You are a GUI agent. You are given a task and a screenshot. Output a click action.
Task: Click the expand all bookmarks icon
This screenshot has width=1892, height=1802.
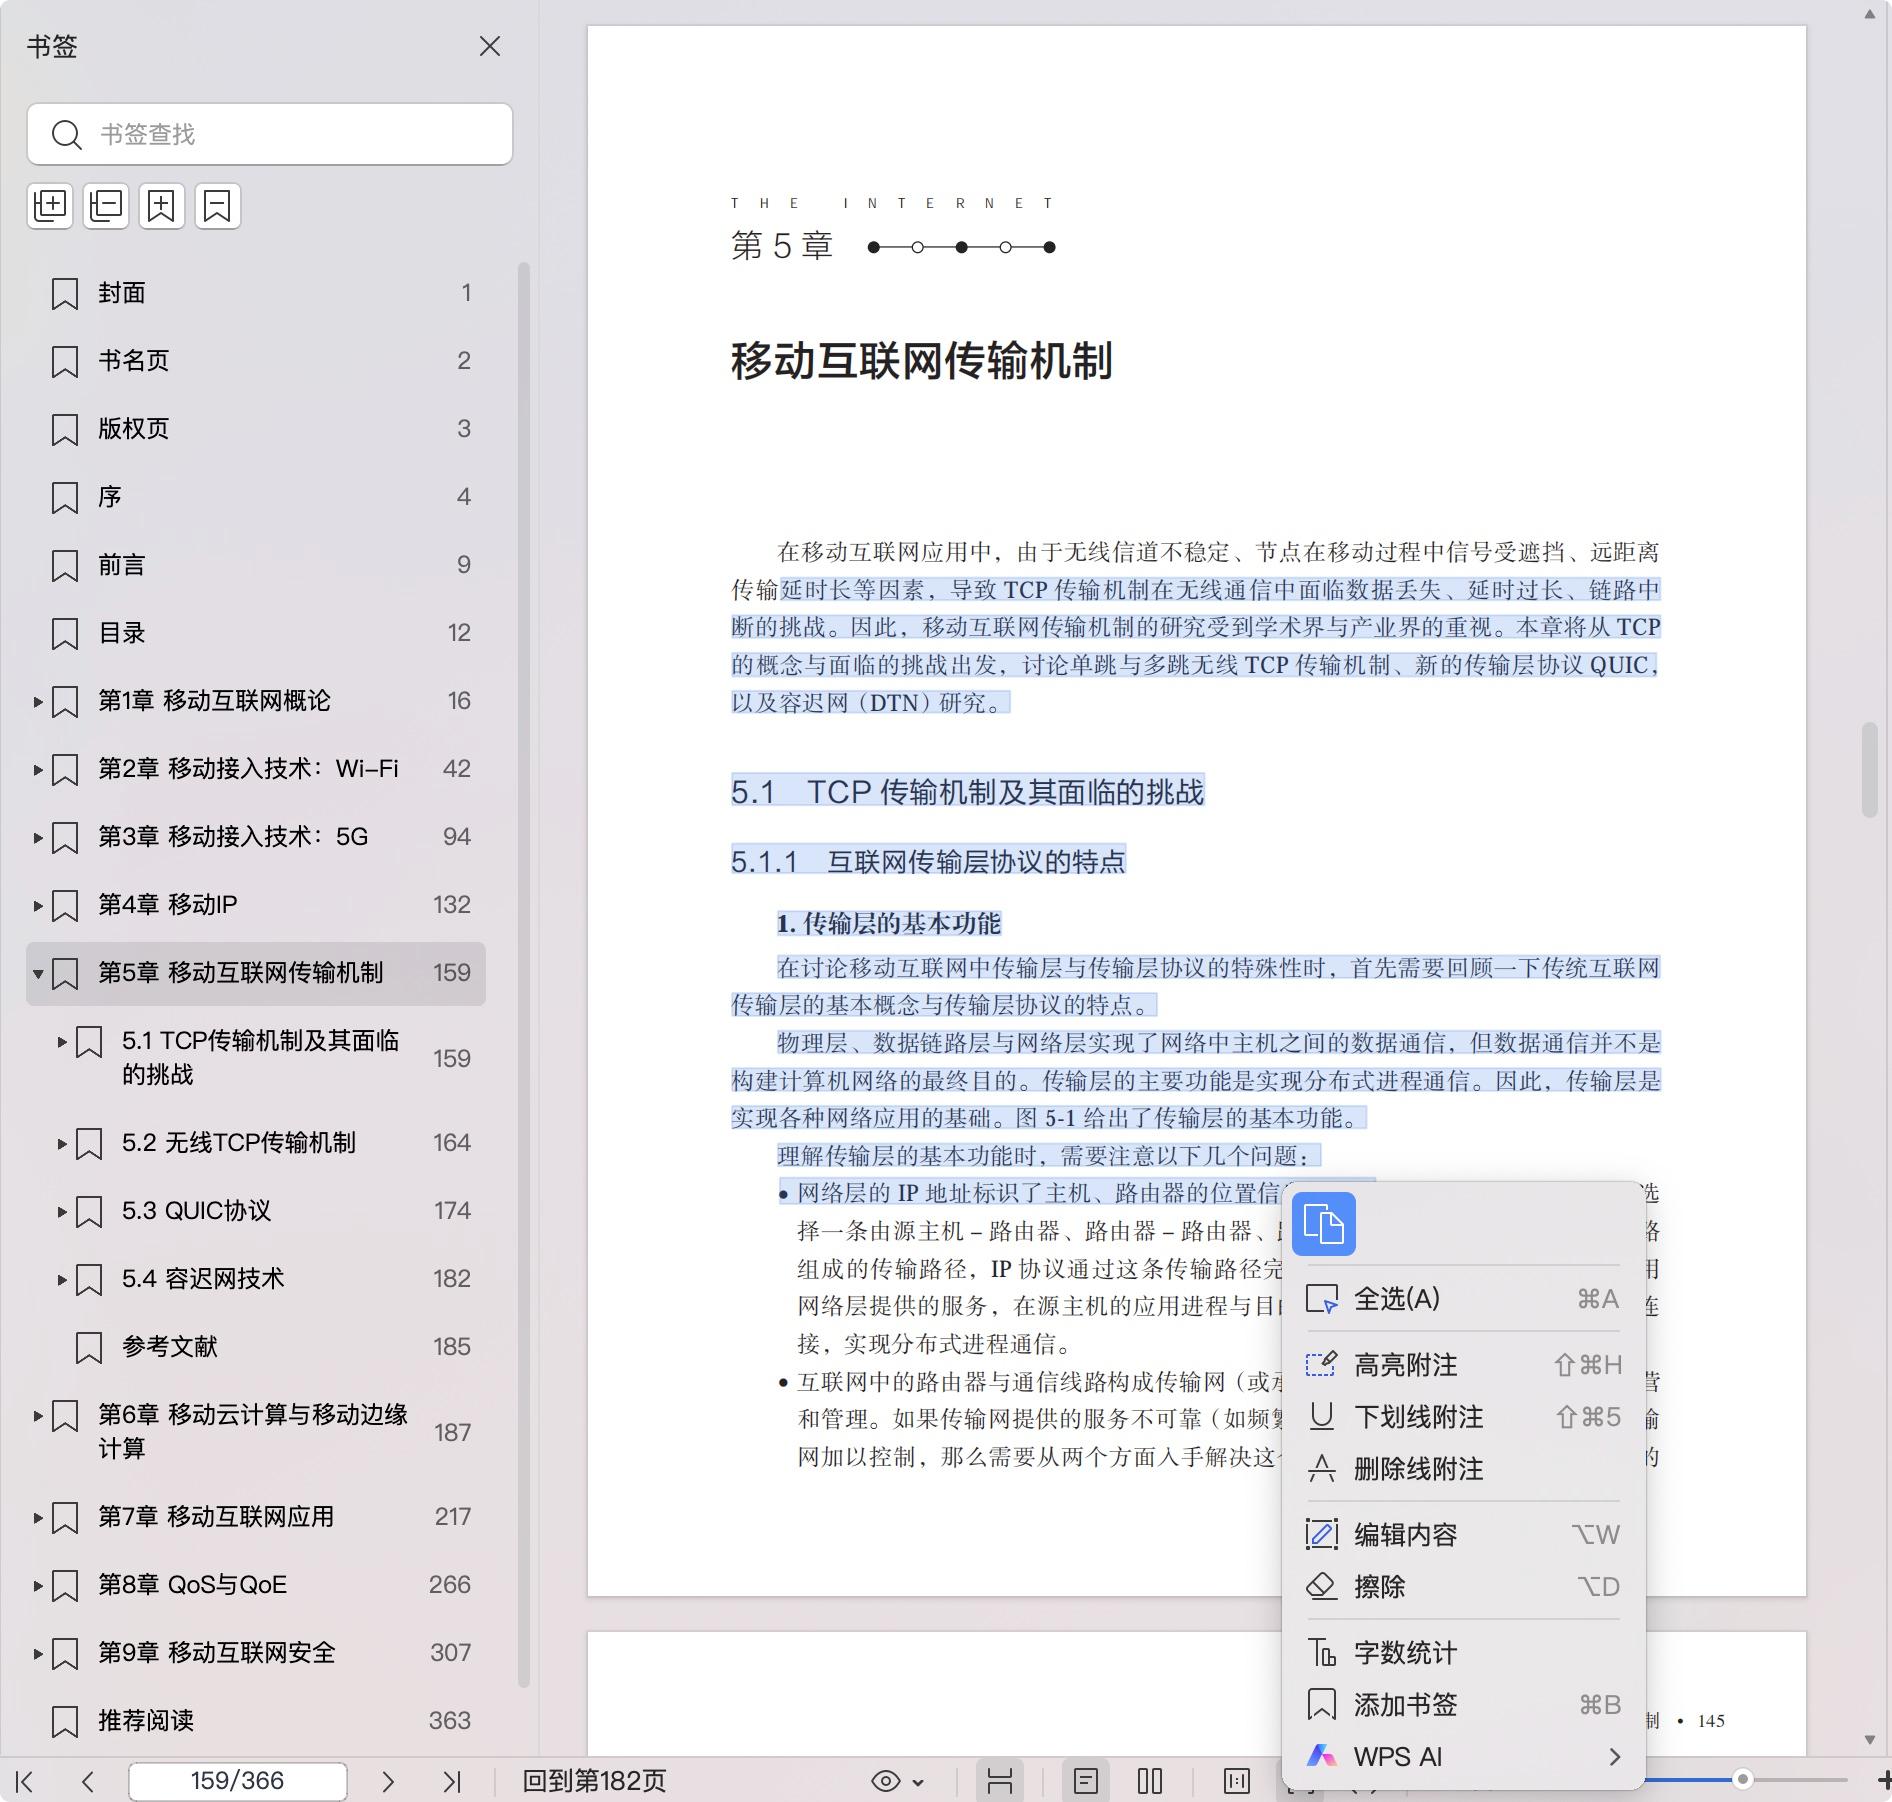50,206
